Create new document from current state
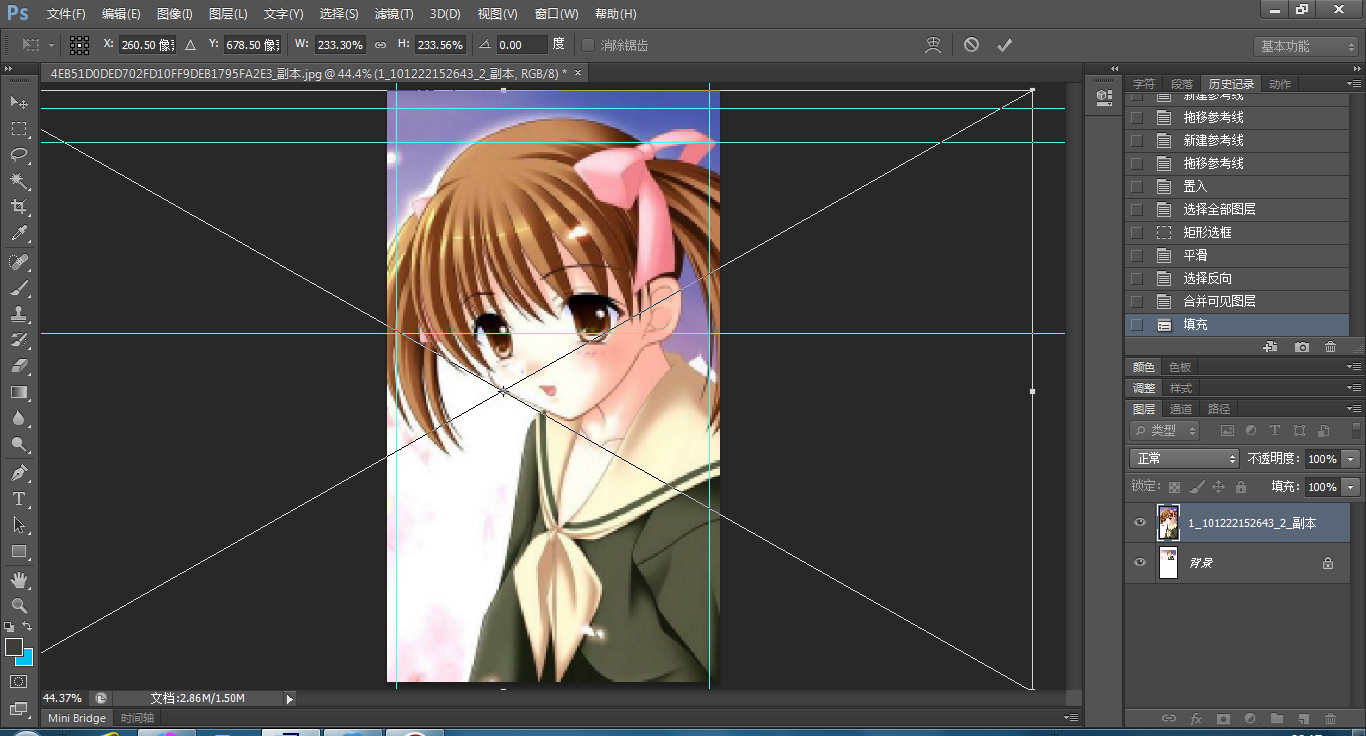 (1271, 347)
